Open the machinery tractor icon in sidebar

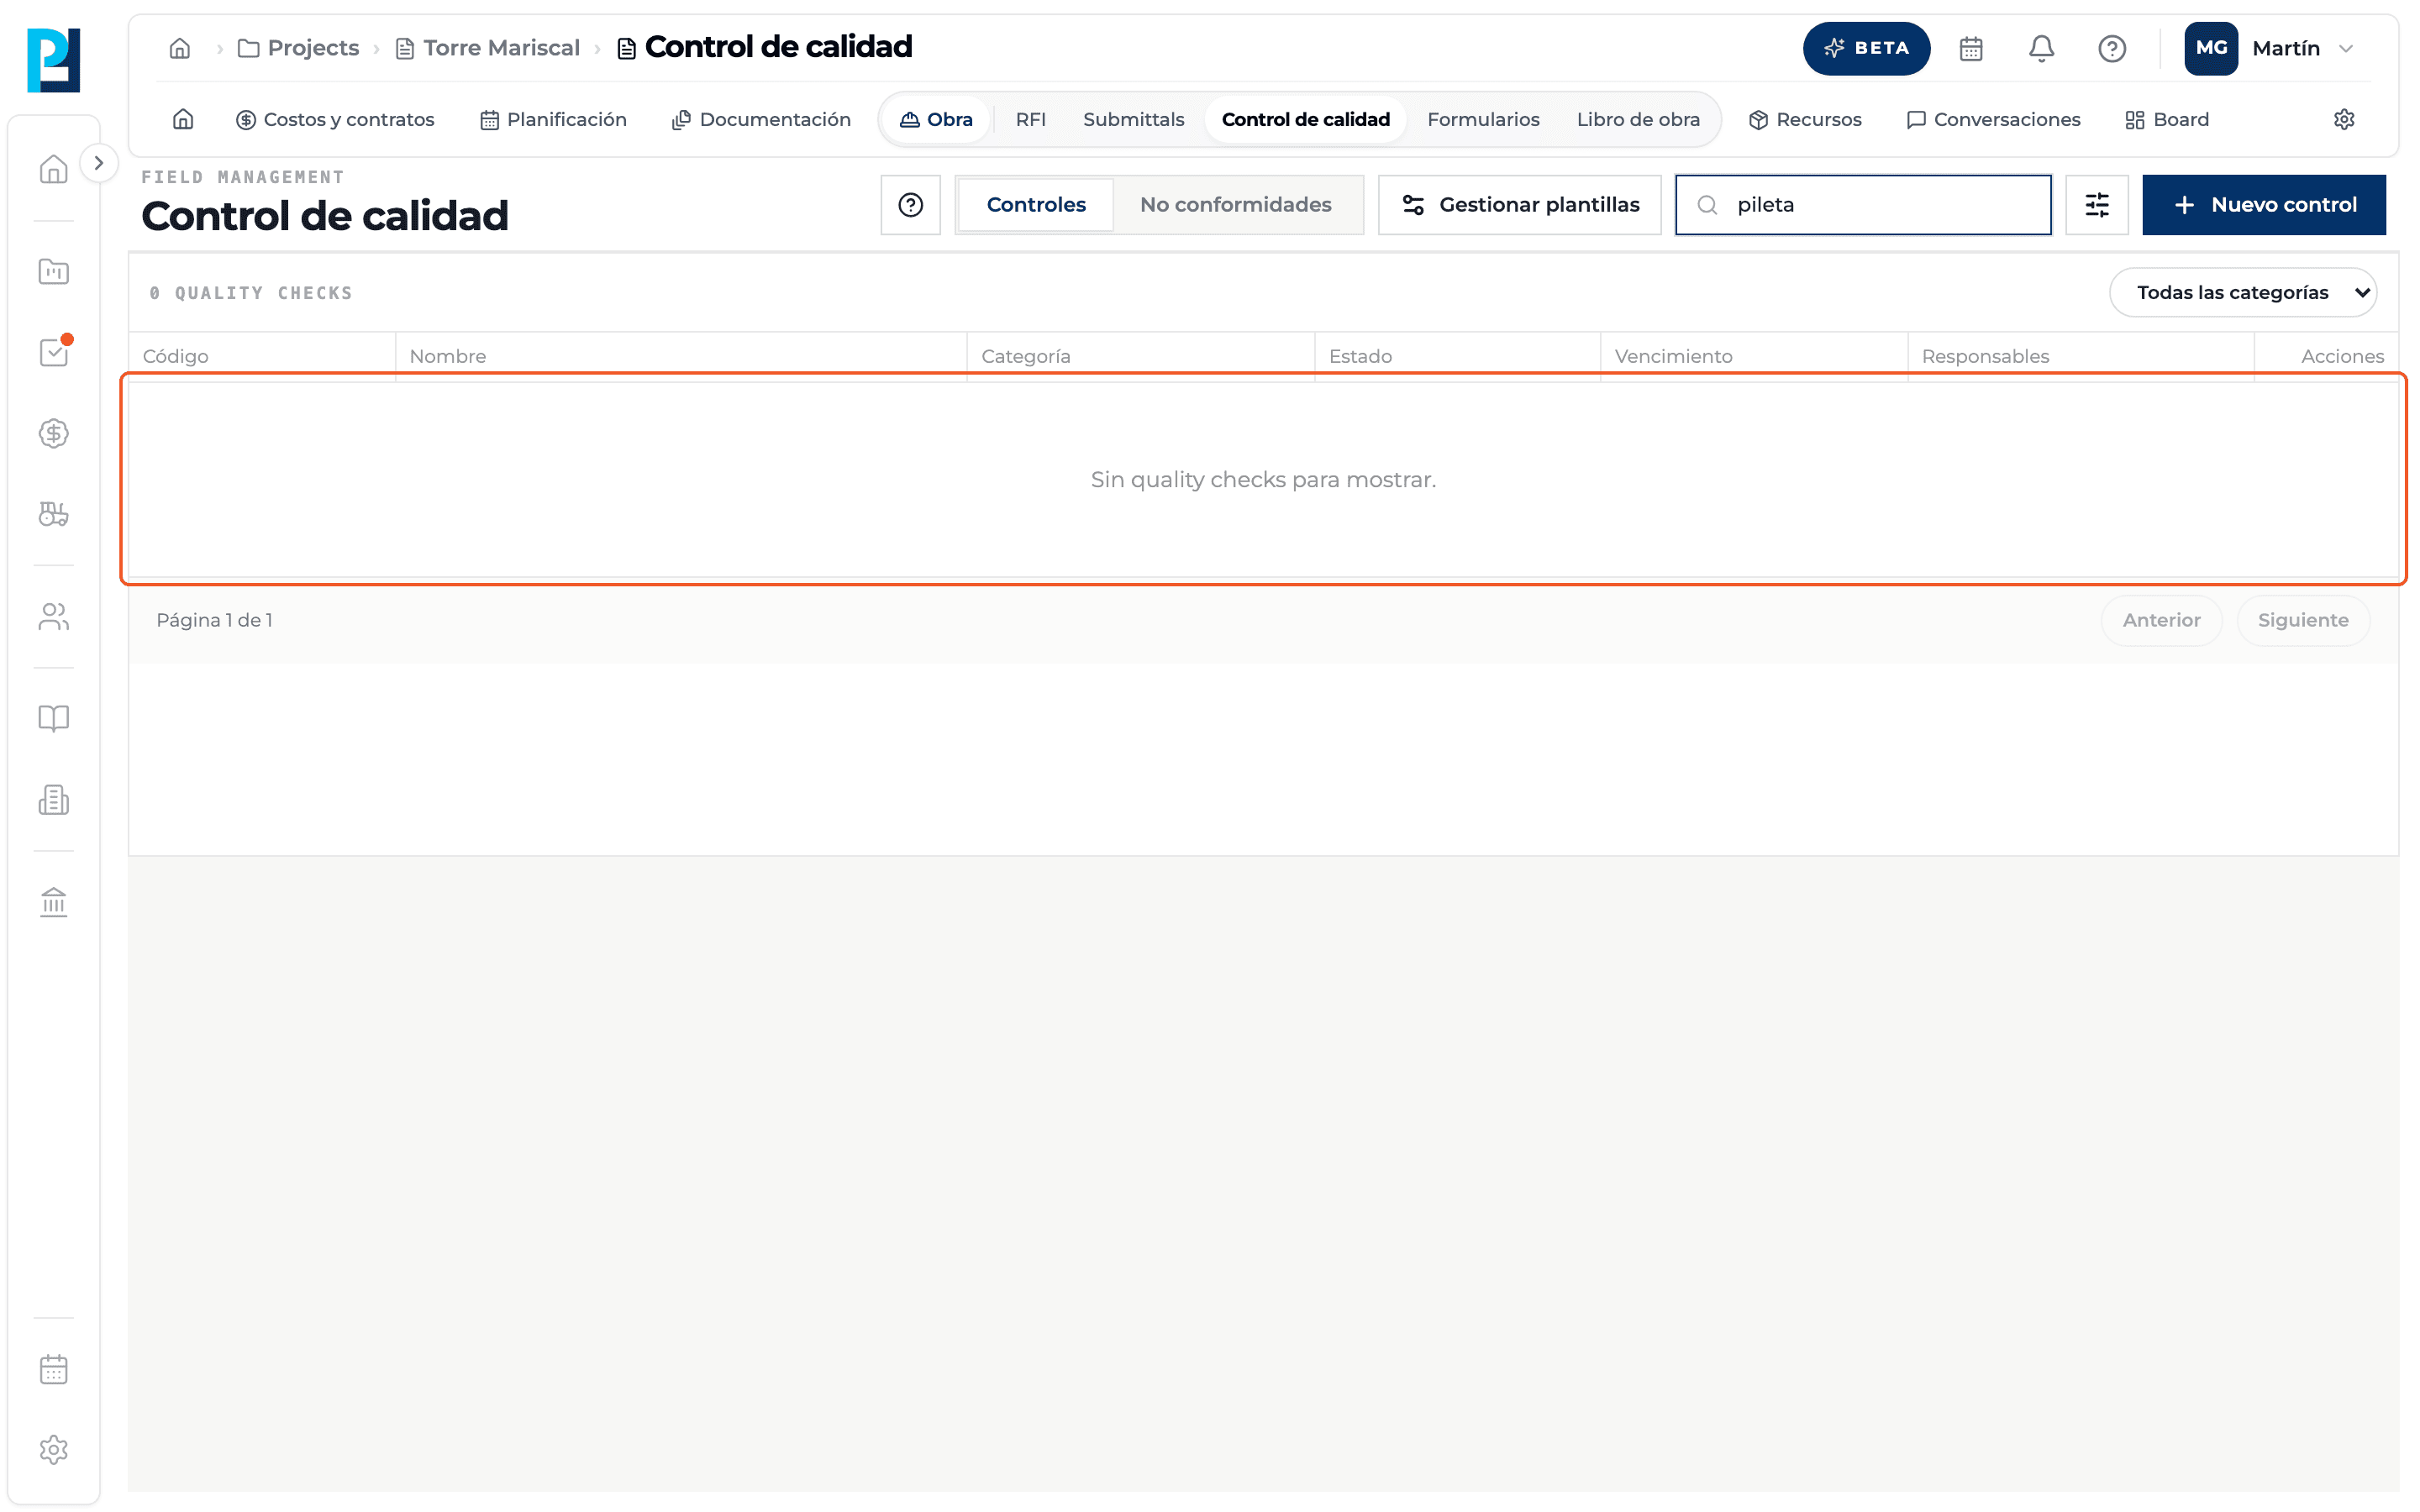coord(54,514)
